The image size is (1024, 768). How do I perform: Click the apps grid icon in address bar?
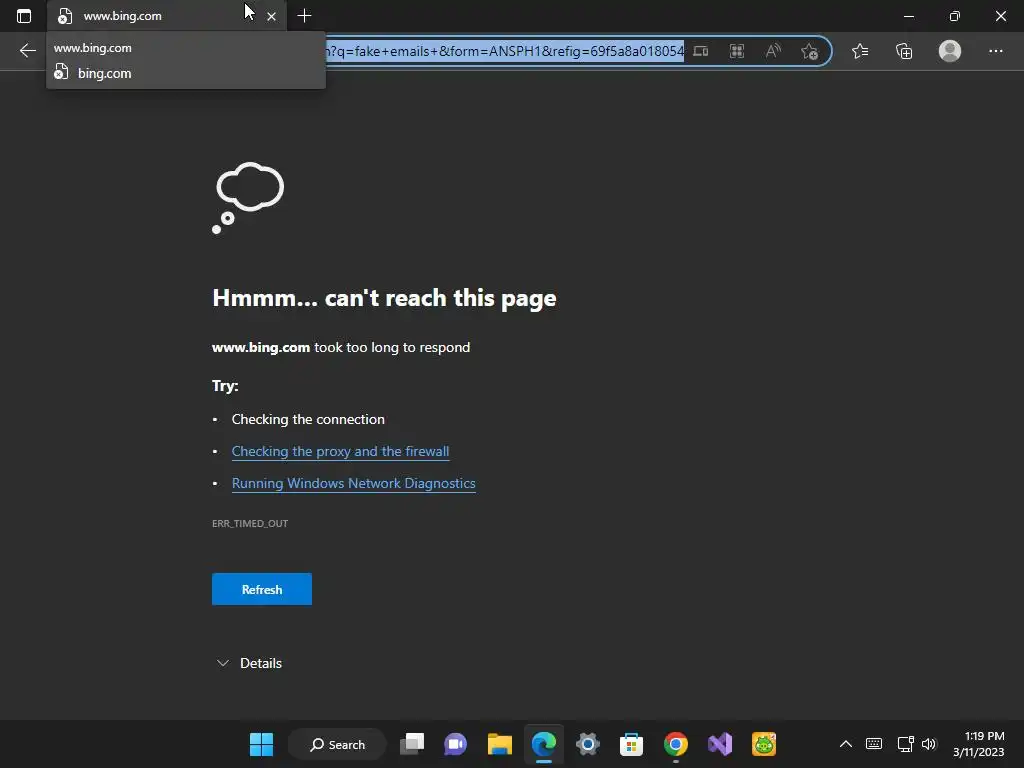click(x=737, y=51)
